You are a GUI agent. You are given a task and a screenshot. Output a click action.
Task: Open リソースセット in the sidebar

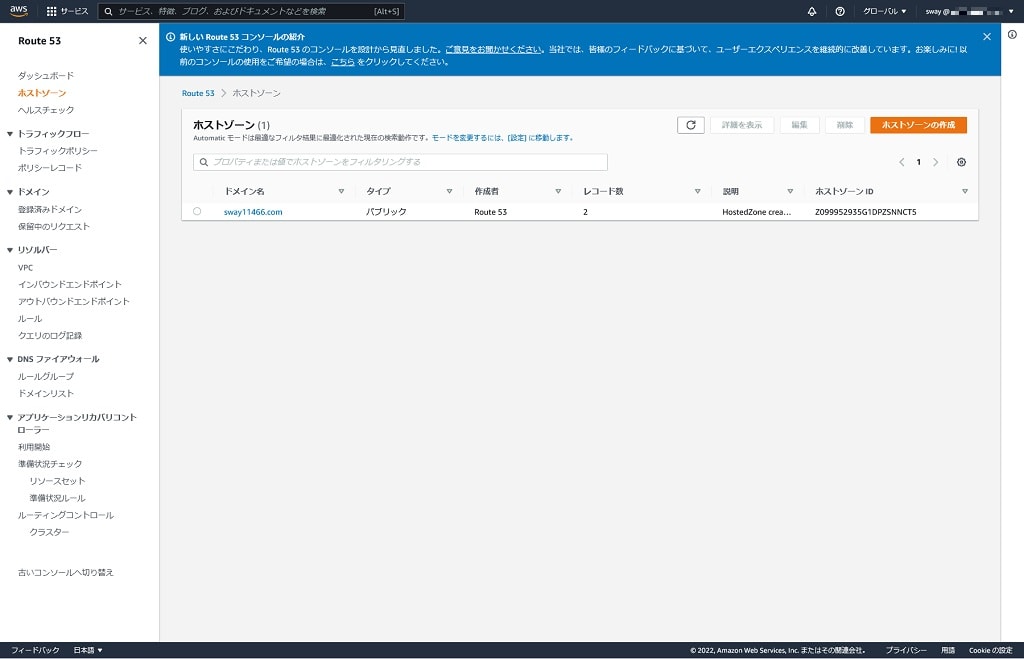coord(57,481)
